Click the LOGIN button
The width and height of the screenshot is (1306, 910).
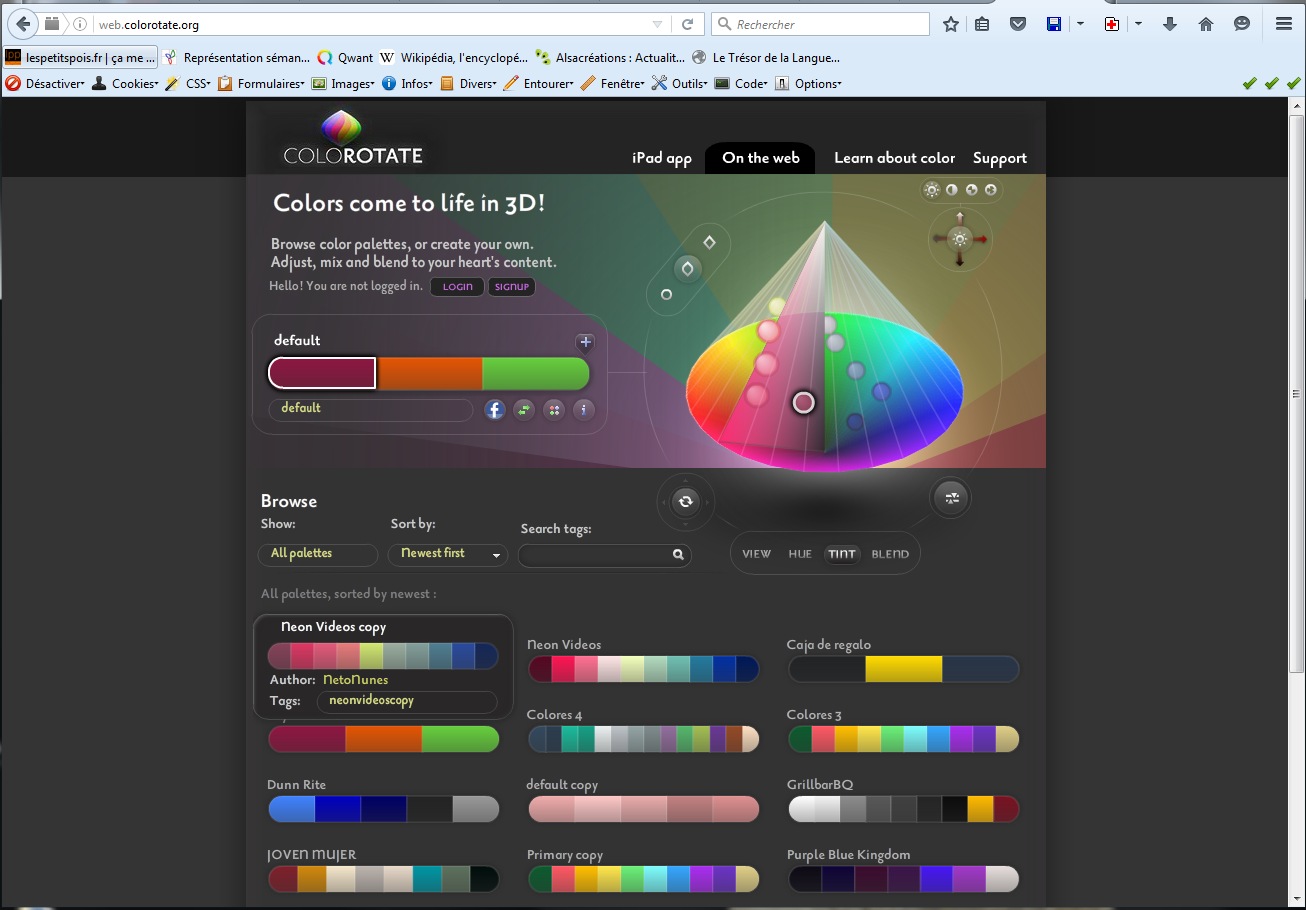pyautogui.click(x=457, y=287)
